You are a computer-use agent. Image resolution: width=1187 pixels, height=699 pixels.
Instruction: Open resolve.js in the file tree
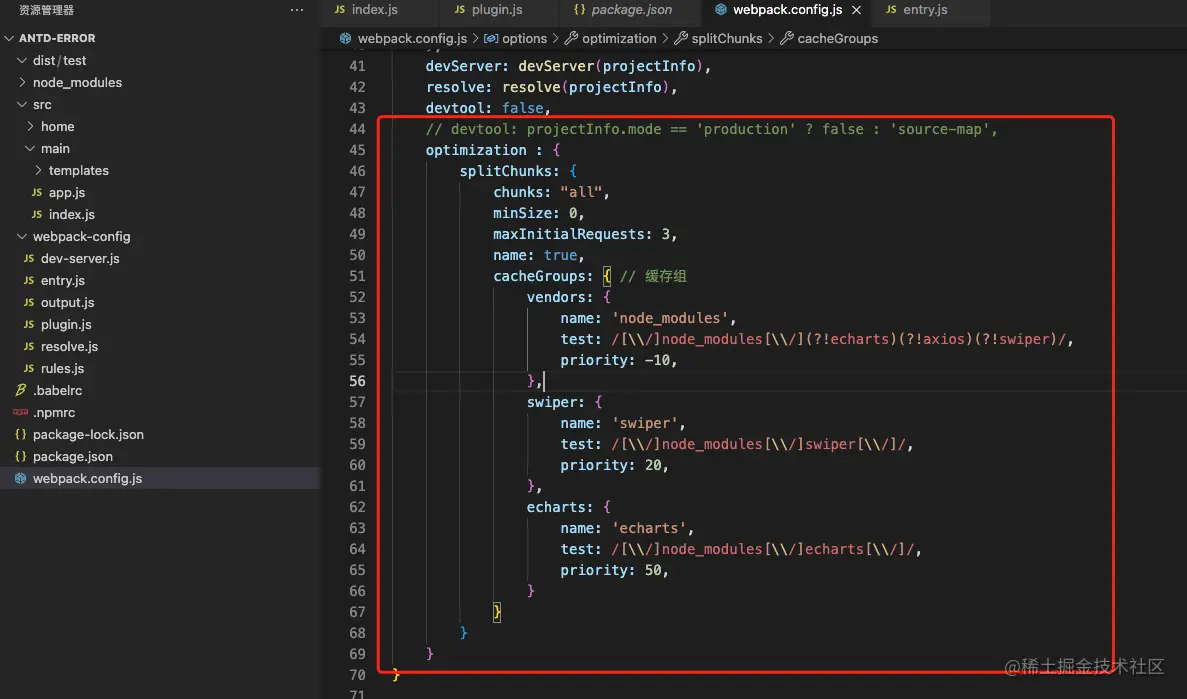(x=70, y=346)
